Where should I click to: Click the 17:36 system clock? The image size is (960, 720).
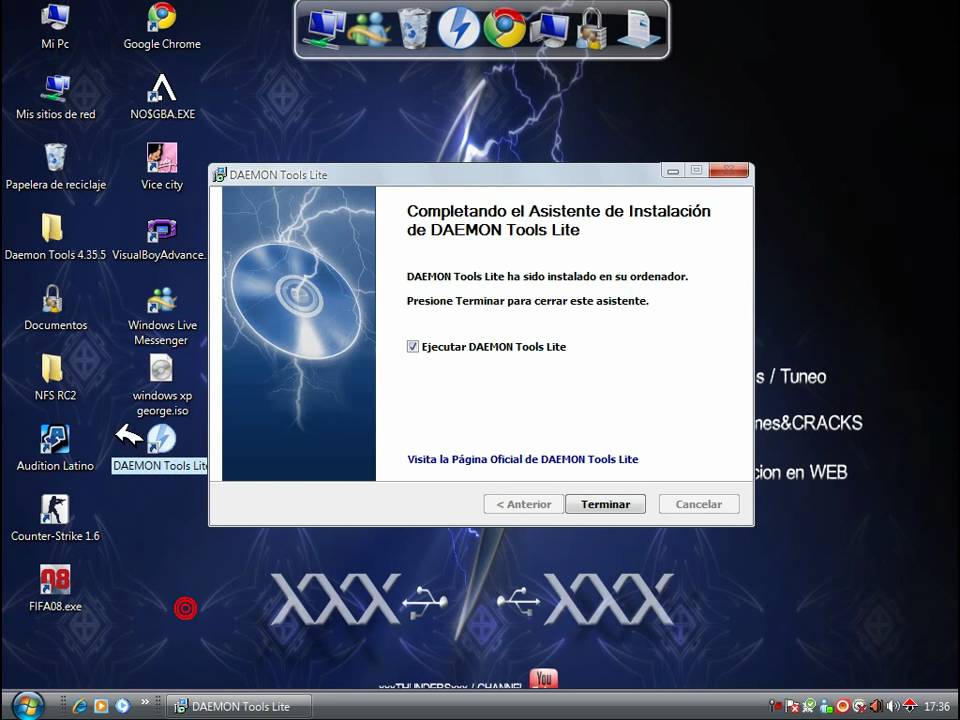[936, 707]
